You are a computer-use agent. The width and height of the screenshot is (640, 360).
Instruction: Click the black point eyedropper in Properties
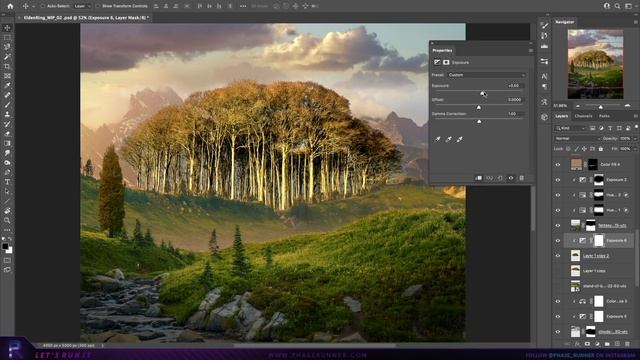click(x=438, y=139)
